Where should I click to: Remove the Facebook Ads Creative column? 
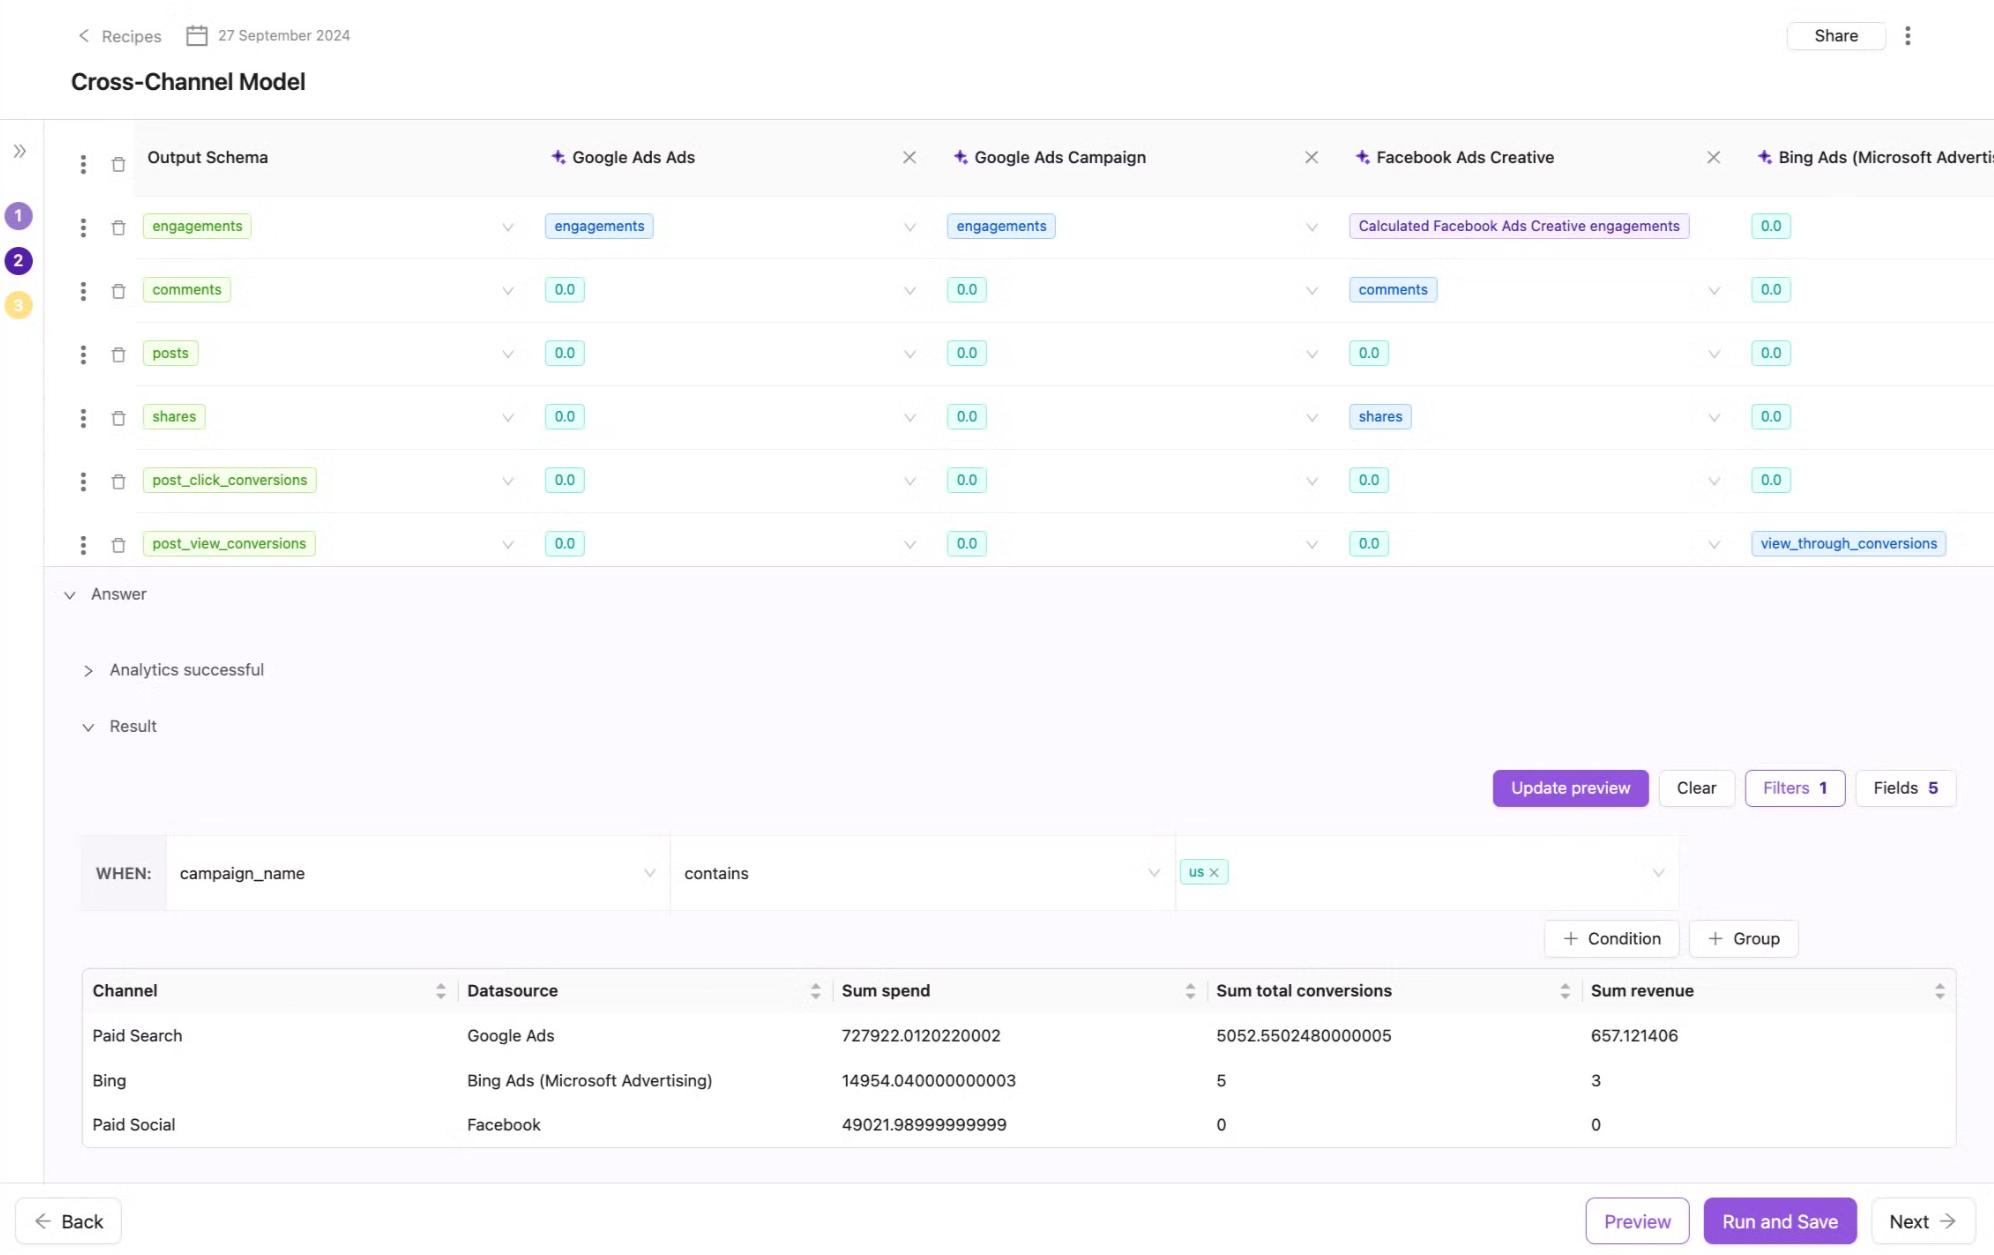(x=1713, y=158)
